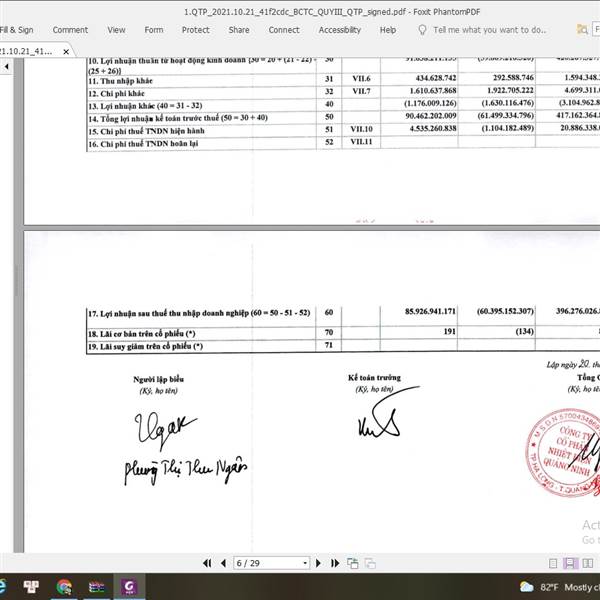Open the Connect ribbon tab
The image size is (600, 600).
pos(284,30)
